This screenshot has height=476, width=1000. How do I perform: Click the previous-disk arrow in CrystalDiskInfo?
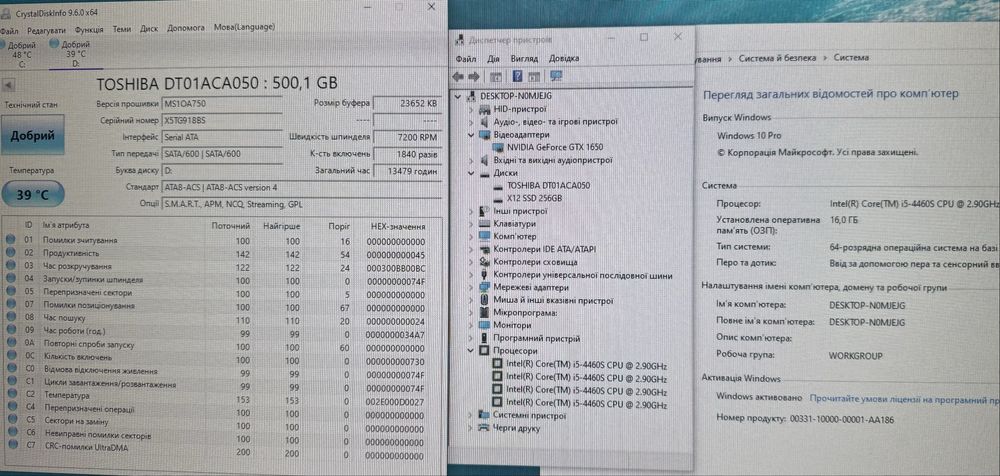pyautogui.click(x=9, y=84)
